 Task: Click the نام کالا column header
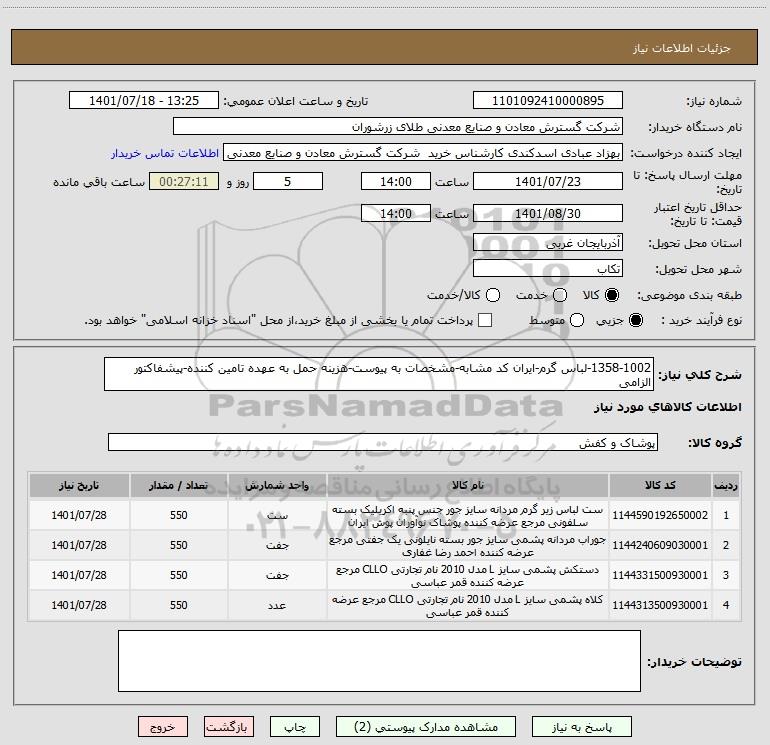[468, 485]
